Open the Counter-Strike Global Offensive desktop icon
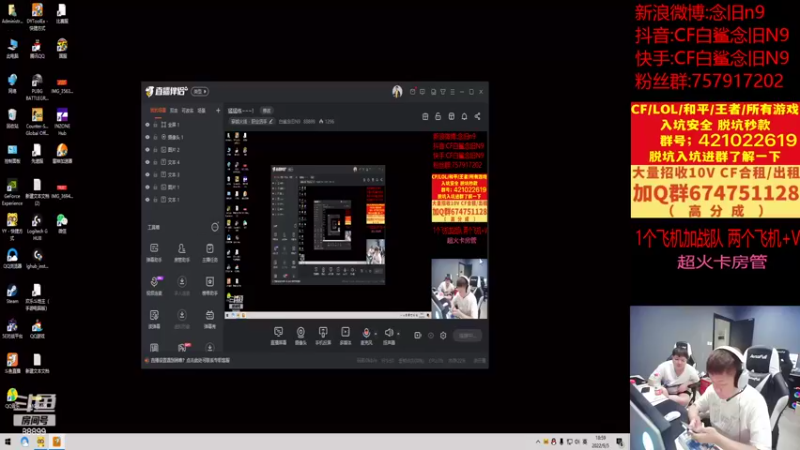The width and height of the screenshot is (800, 450). [x=37, y=122]
